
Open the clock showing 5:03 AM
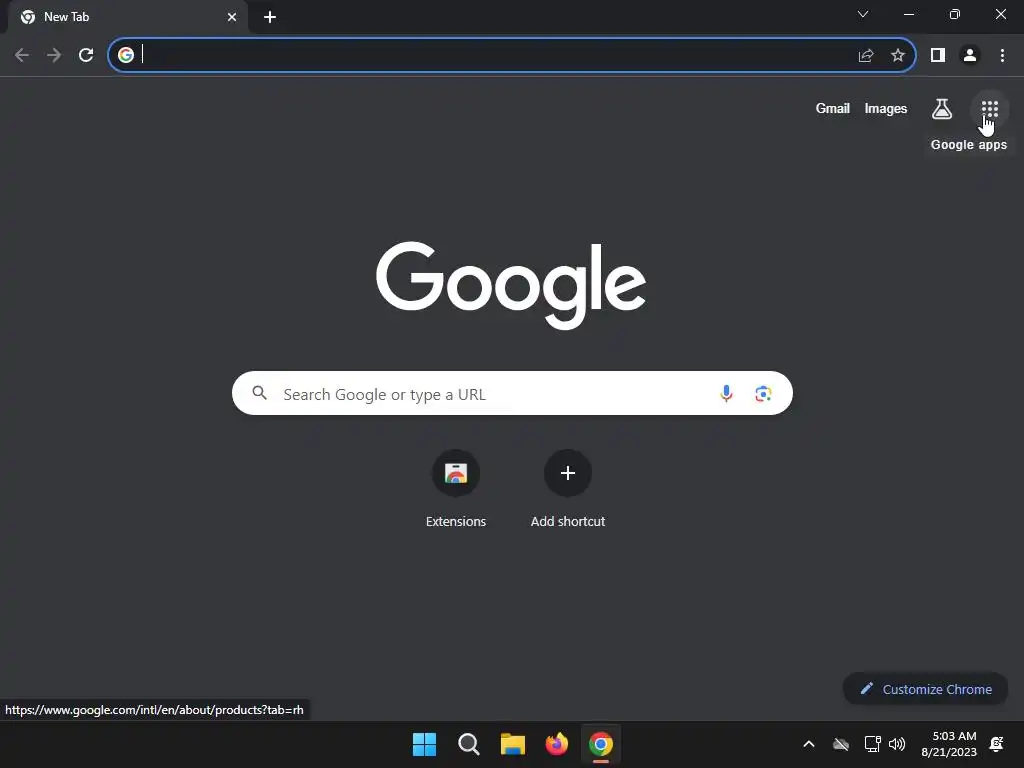click(949, 744)
